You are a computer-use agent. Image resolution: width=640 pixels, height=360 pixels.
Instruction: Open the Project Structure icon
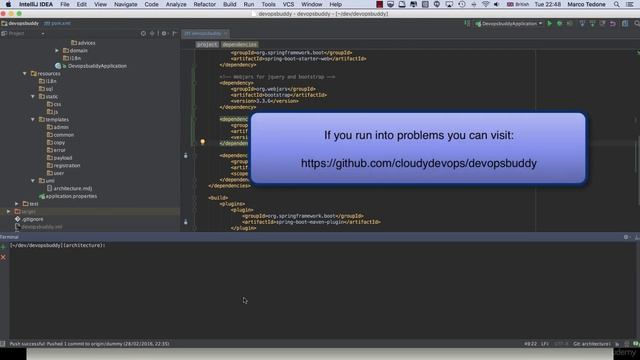(625, 24)
